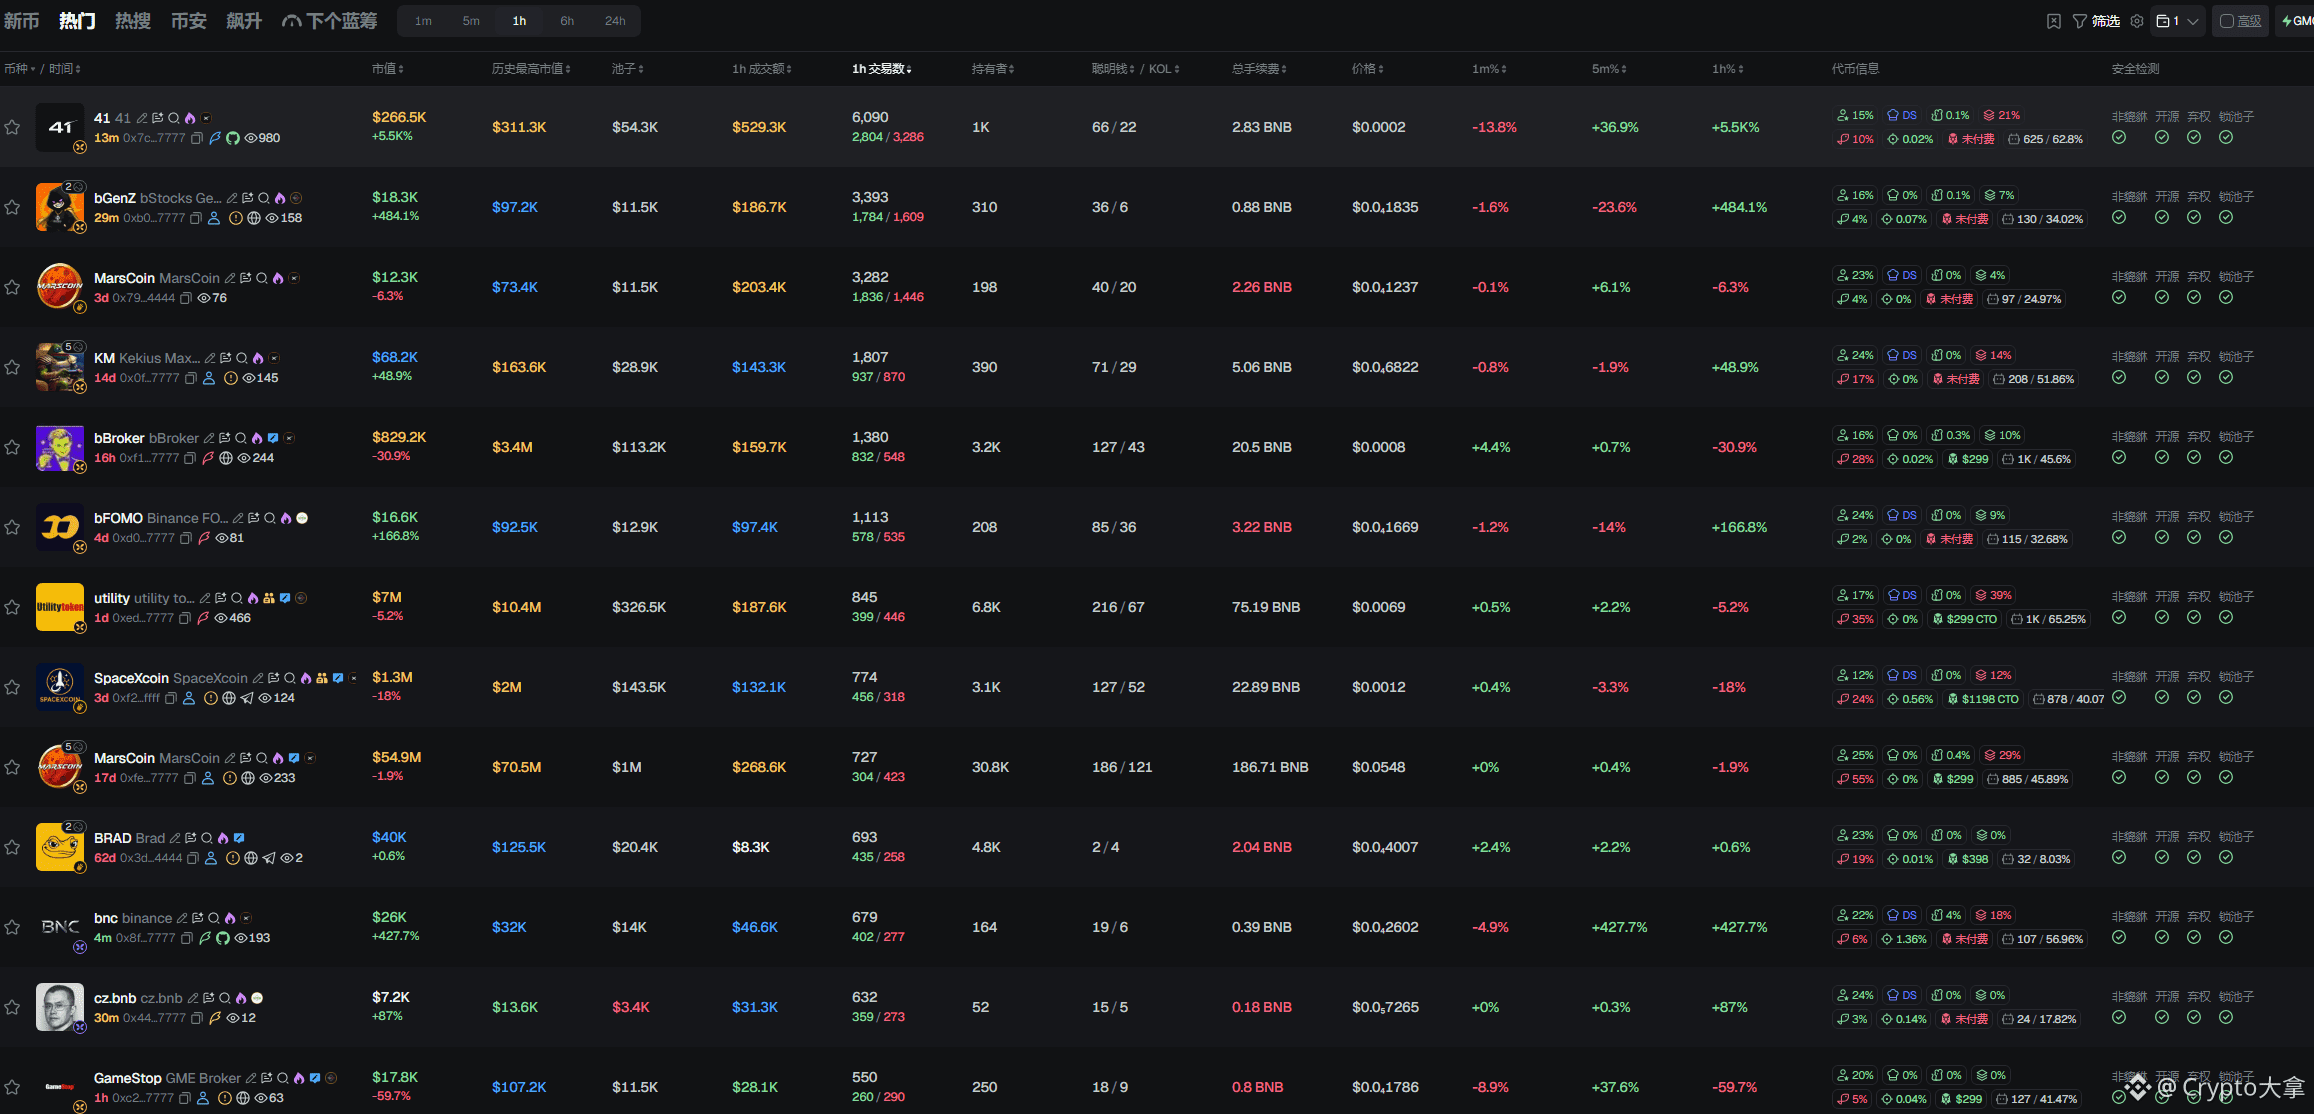Click the 非貔貅 check icon on 41 row
Screen dimensions: 2314x1114
[2119, 138]
